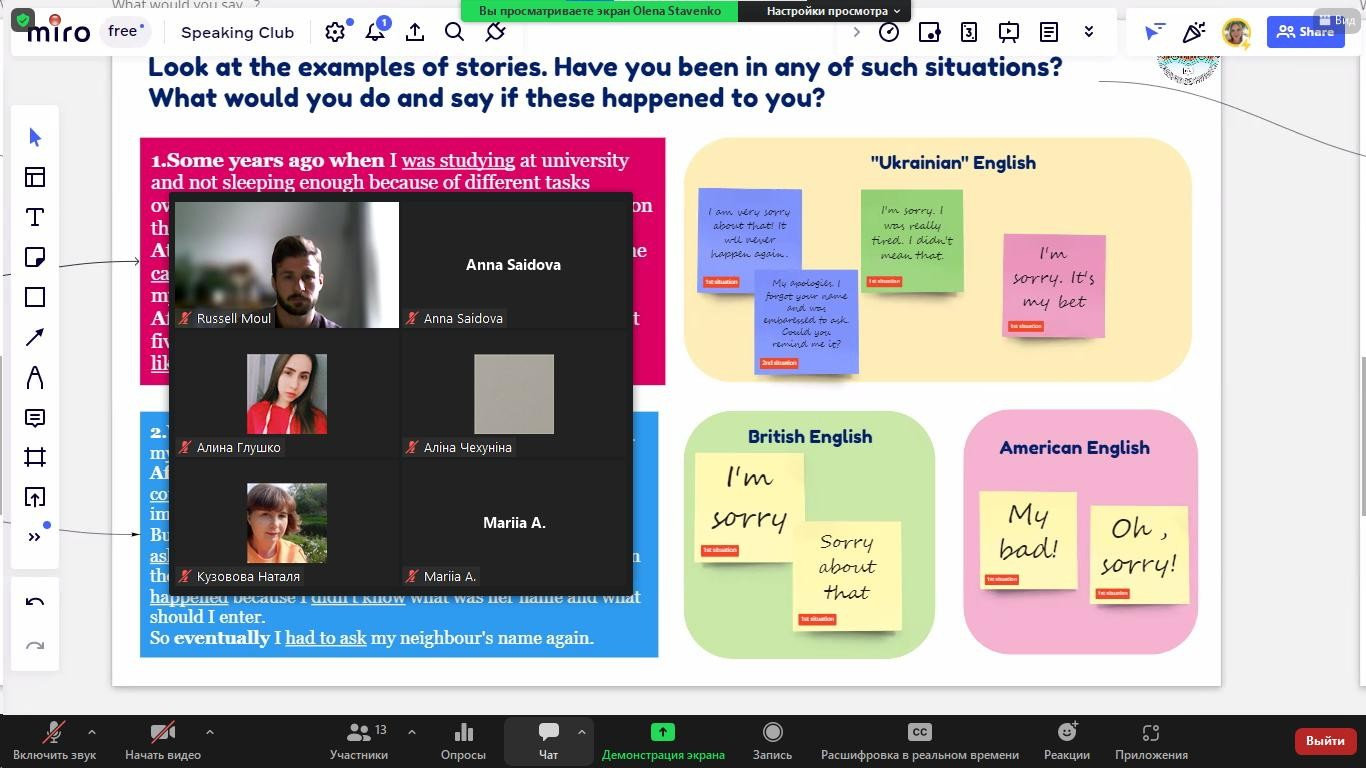Expand audio options arrow
1366x768 pixels.
(92, 732)
